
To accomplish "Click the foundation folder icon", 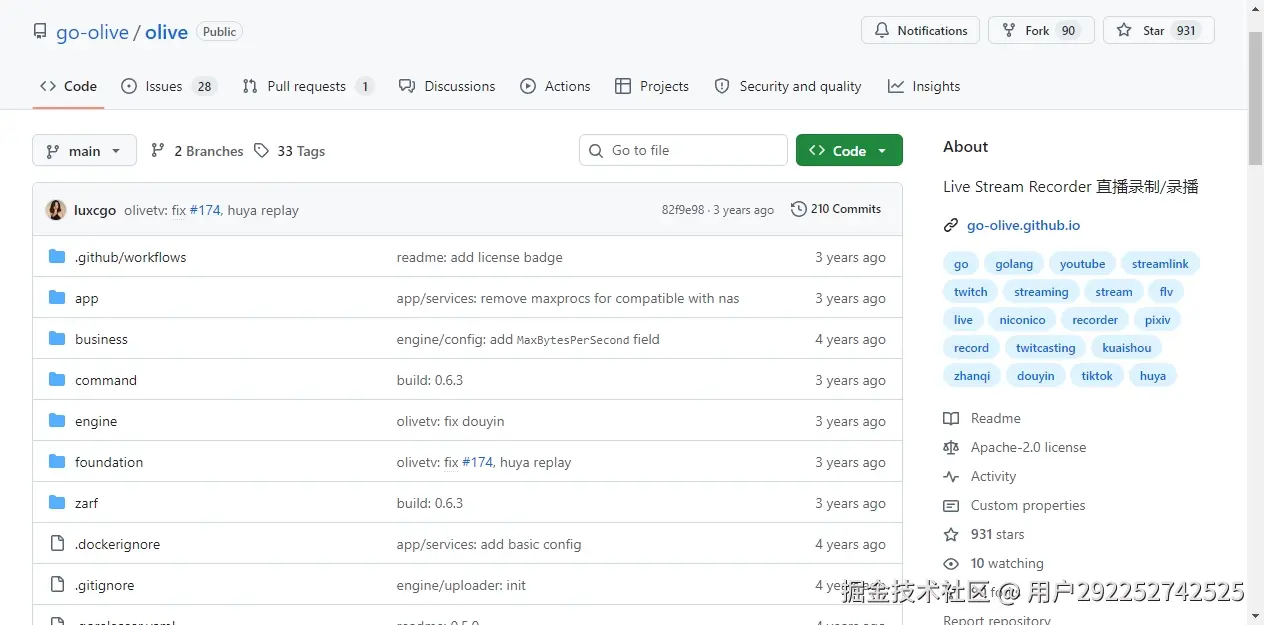I will (57, 462).
